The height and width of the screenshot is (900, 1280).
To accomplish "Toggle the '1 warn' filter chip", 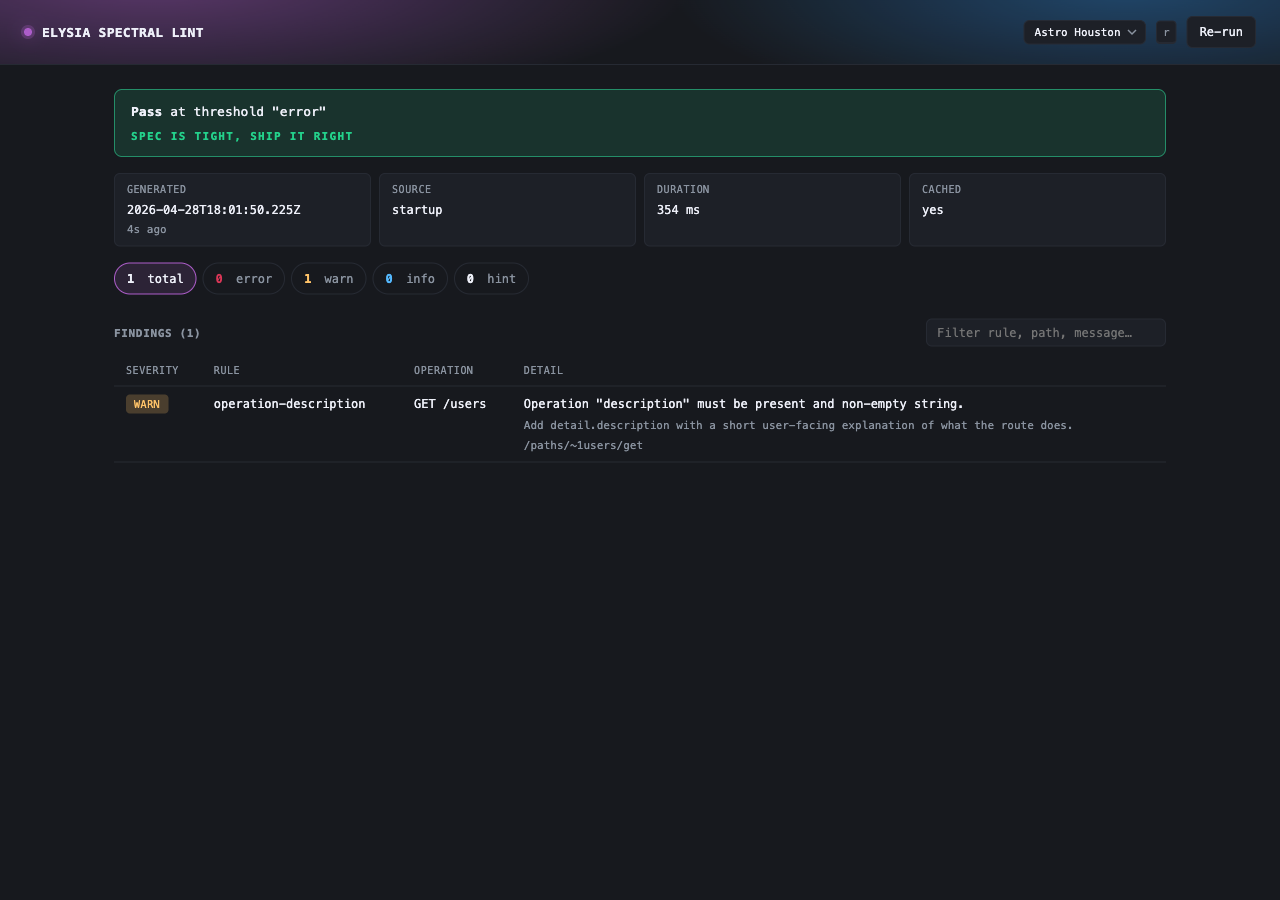I will coord(329,279).
